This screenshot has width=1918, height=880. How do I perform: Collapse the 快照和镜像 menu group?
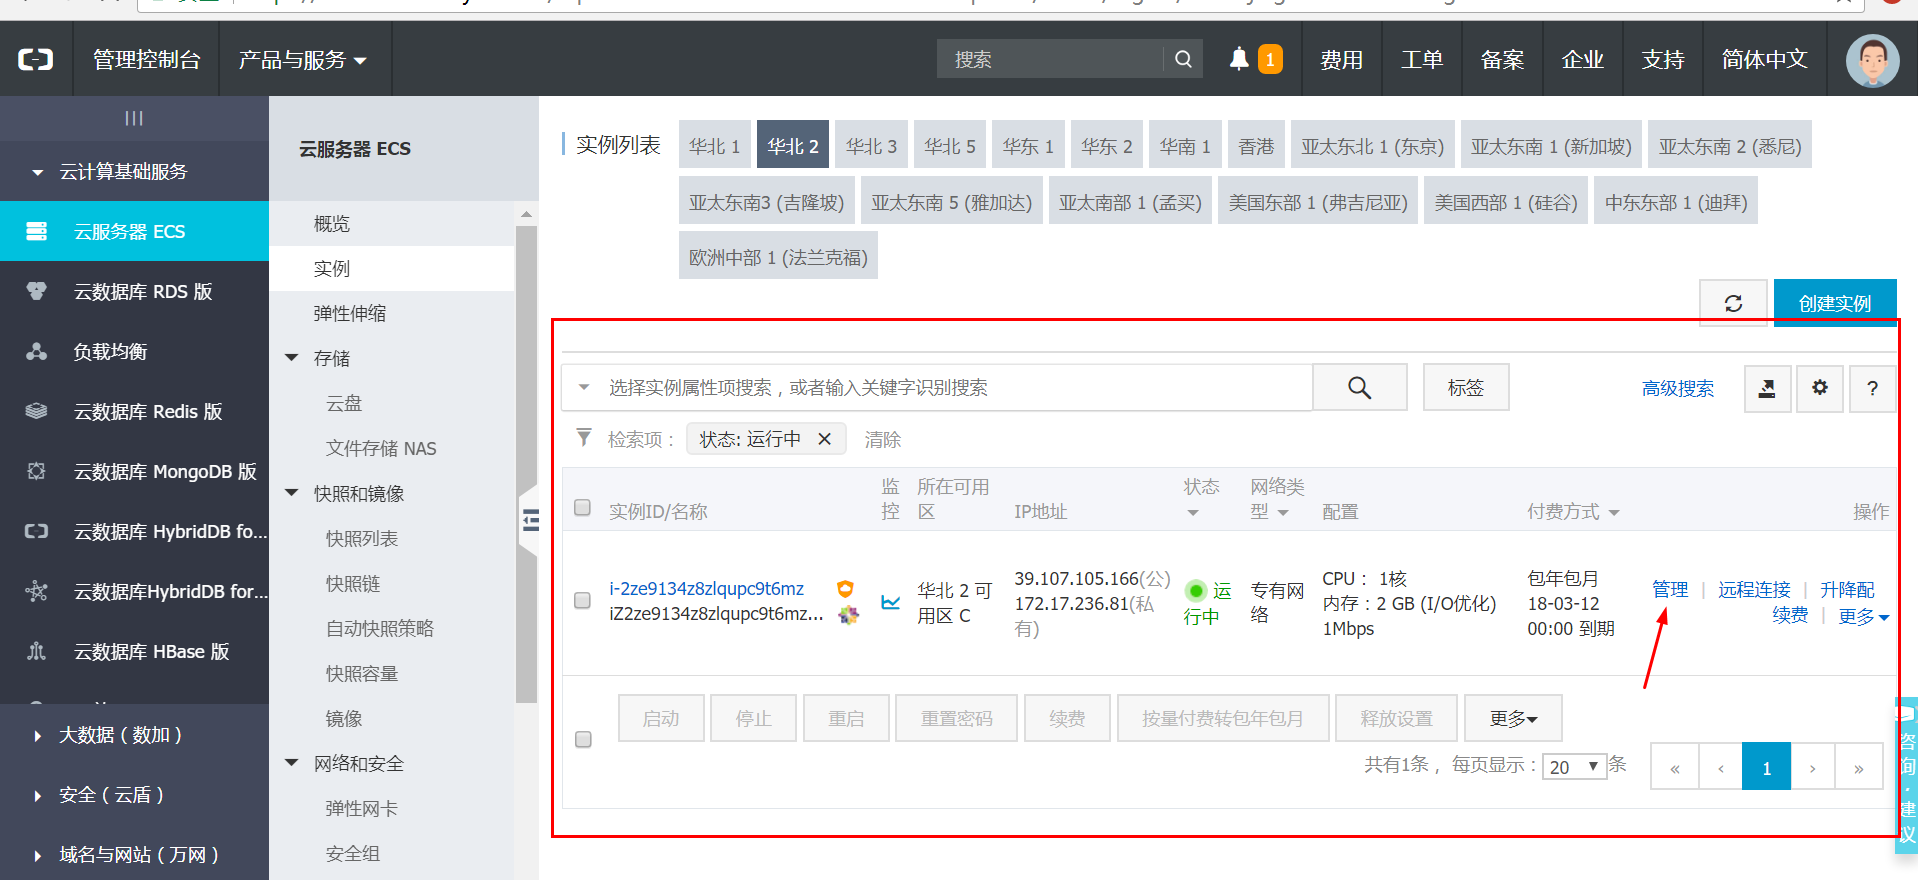(x=292, y=493)
